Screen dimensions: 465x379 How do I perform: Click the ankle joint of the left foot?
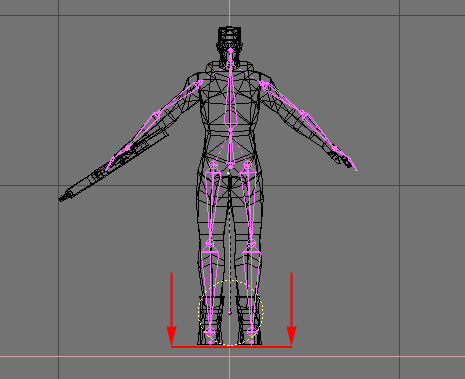coord(210,332)
